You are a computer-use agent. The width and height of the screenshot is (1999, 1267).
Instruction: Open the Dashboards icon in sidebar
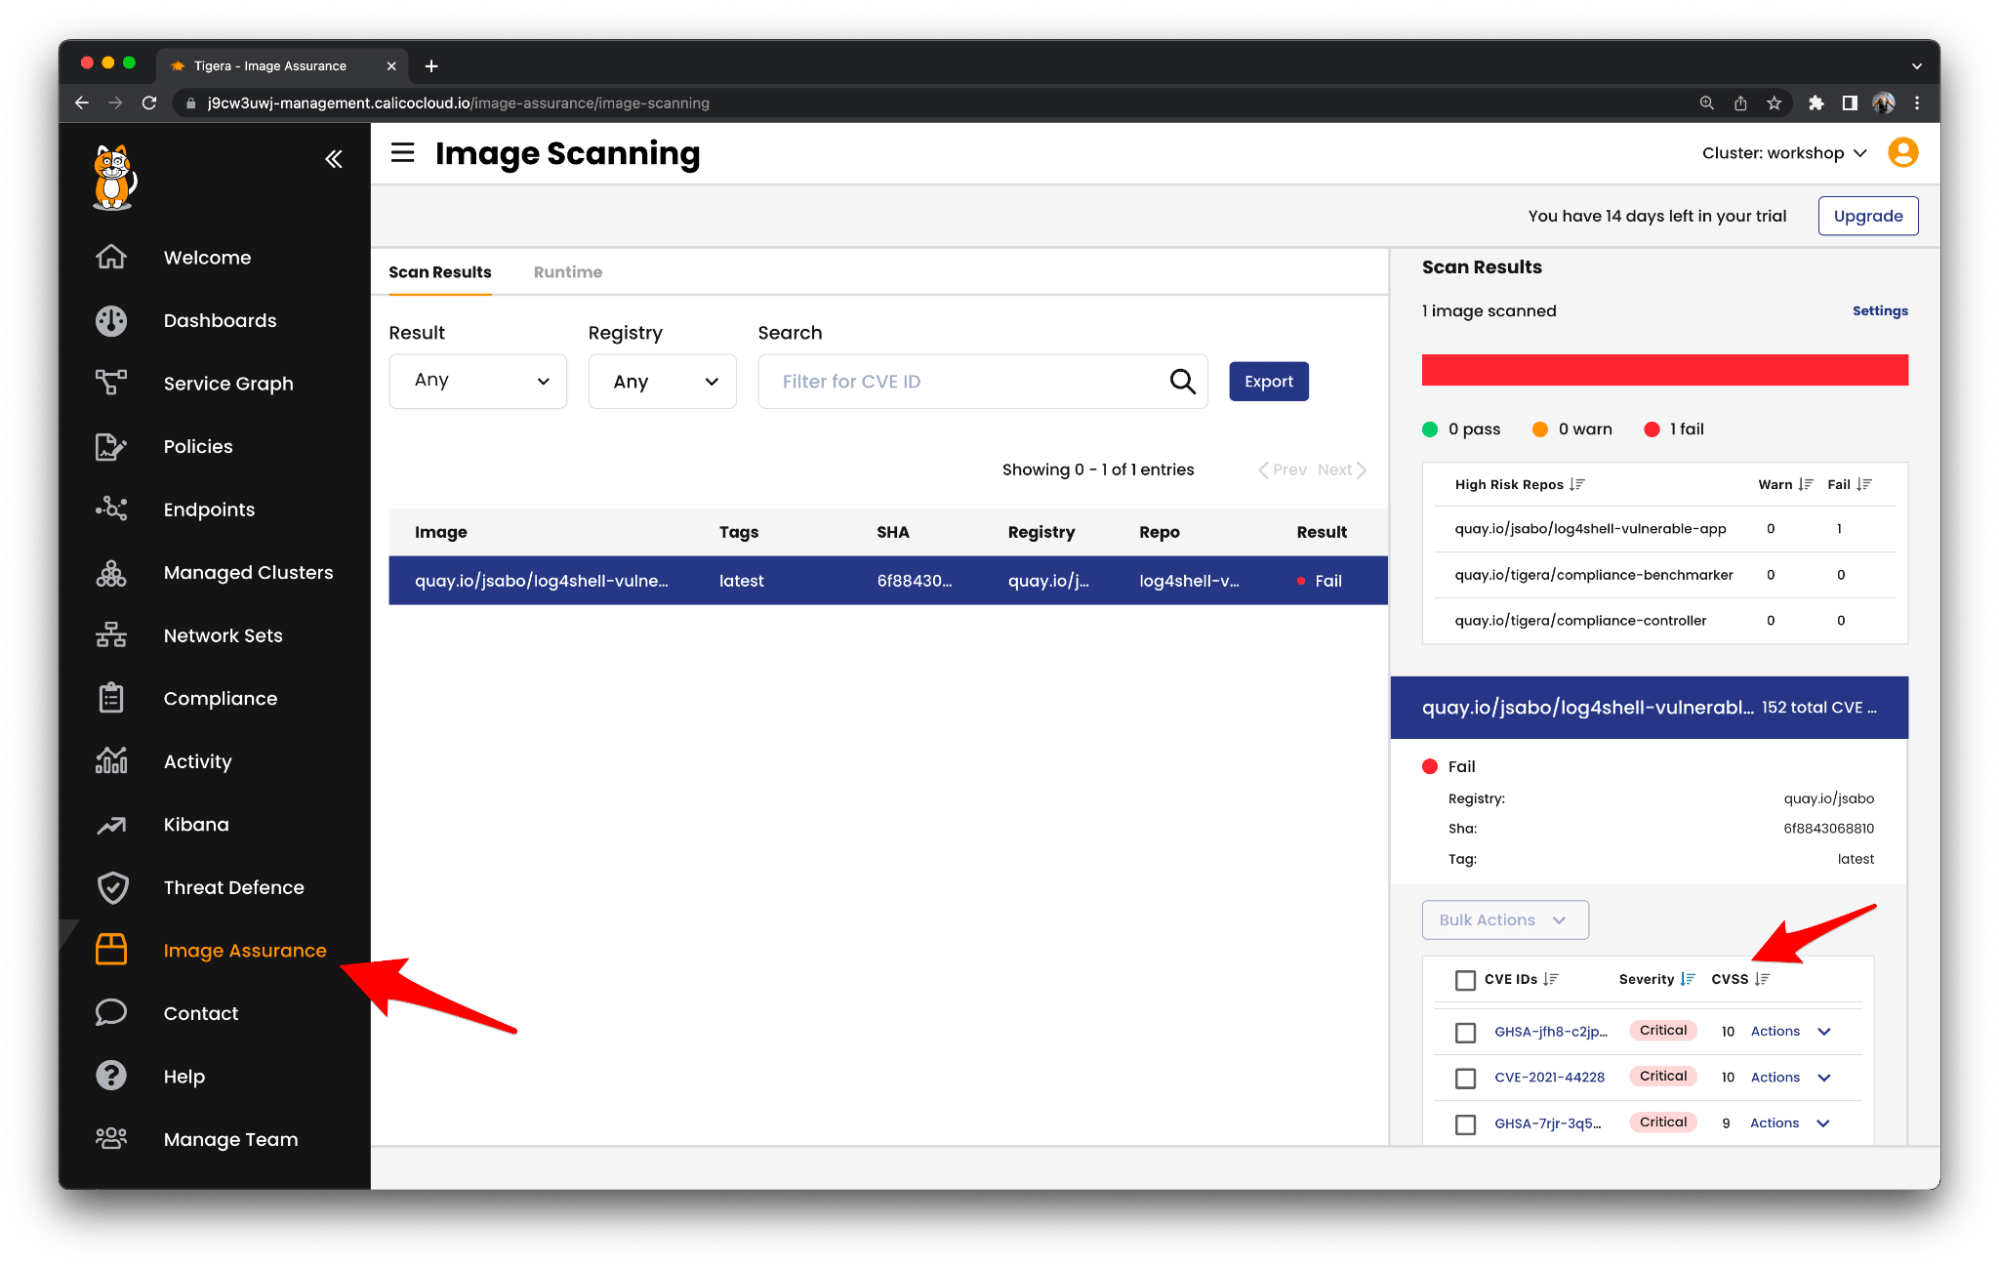(111, 320)
